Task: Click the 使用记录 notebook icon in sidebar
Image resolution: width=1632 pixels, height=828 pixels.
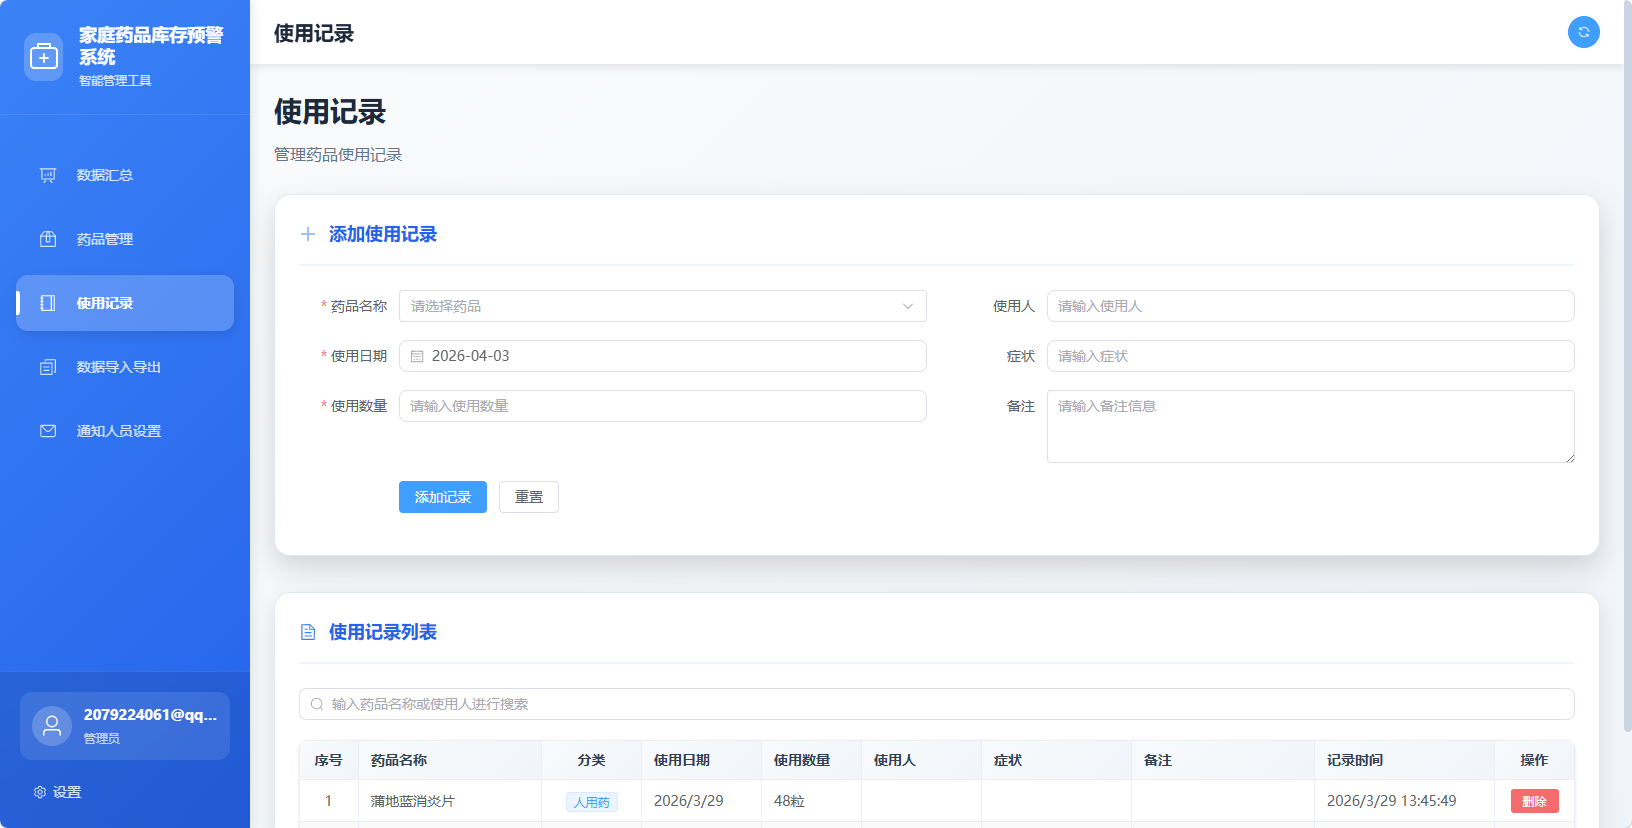Action: 48,303
